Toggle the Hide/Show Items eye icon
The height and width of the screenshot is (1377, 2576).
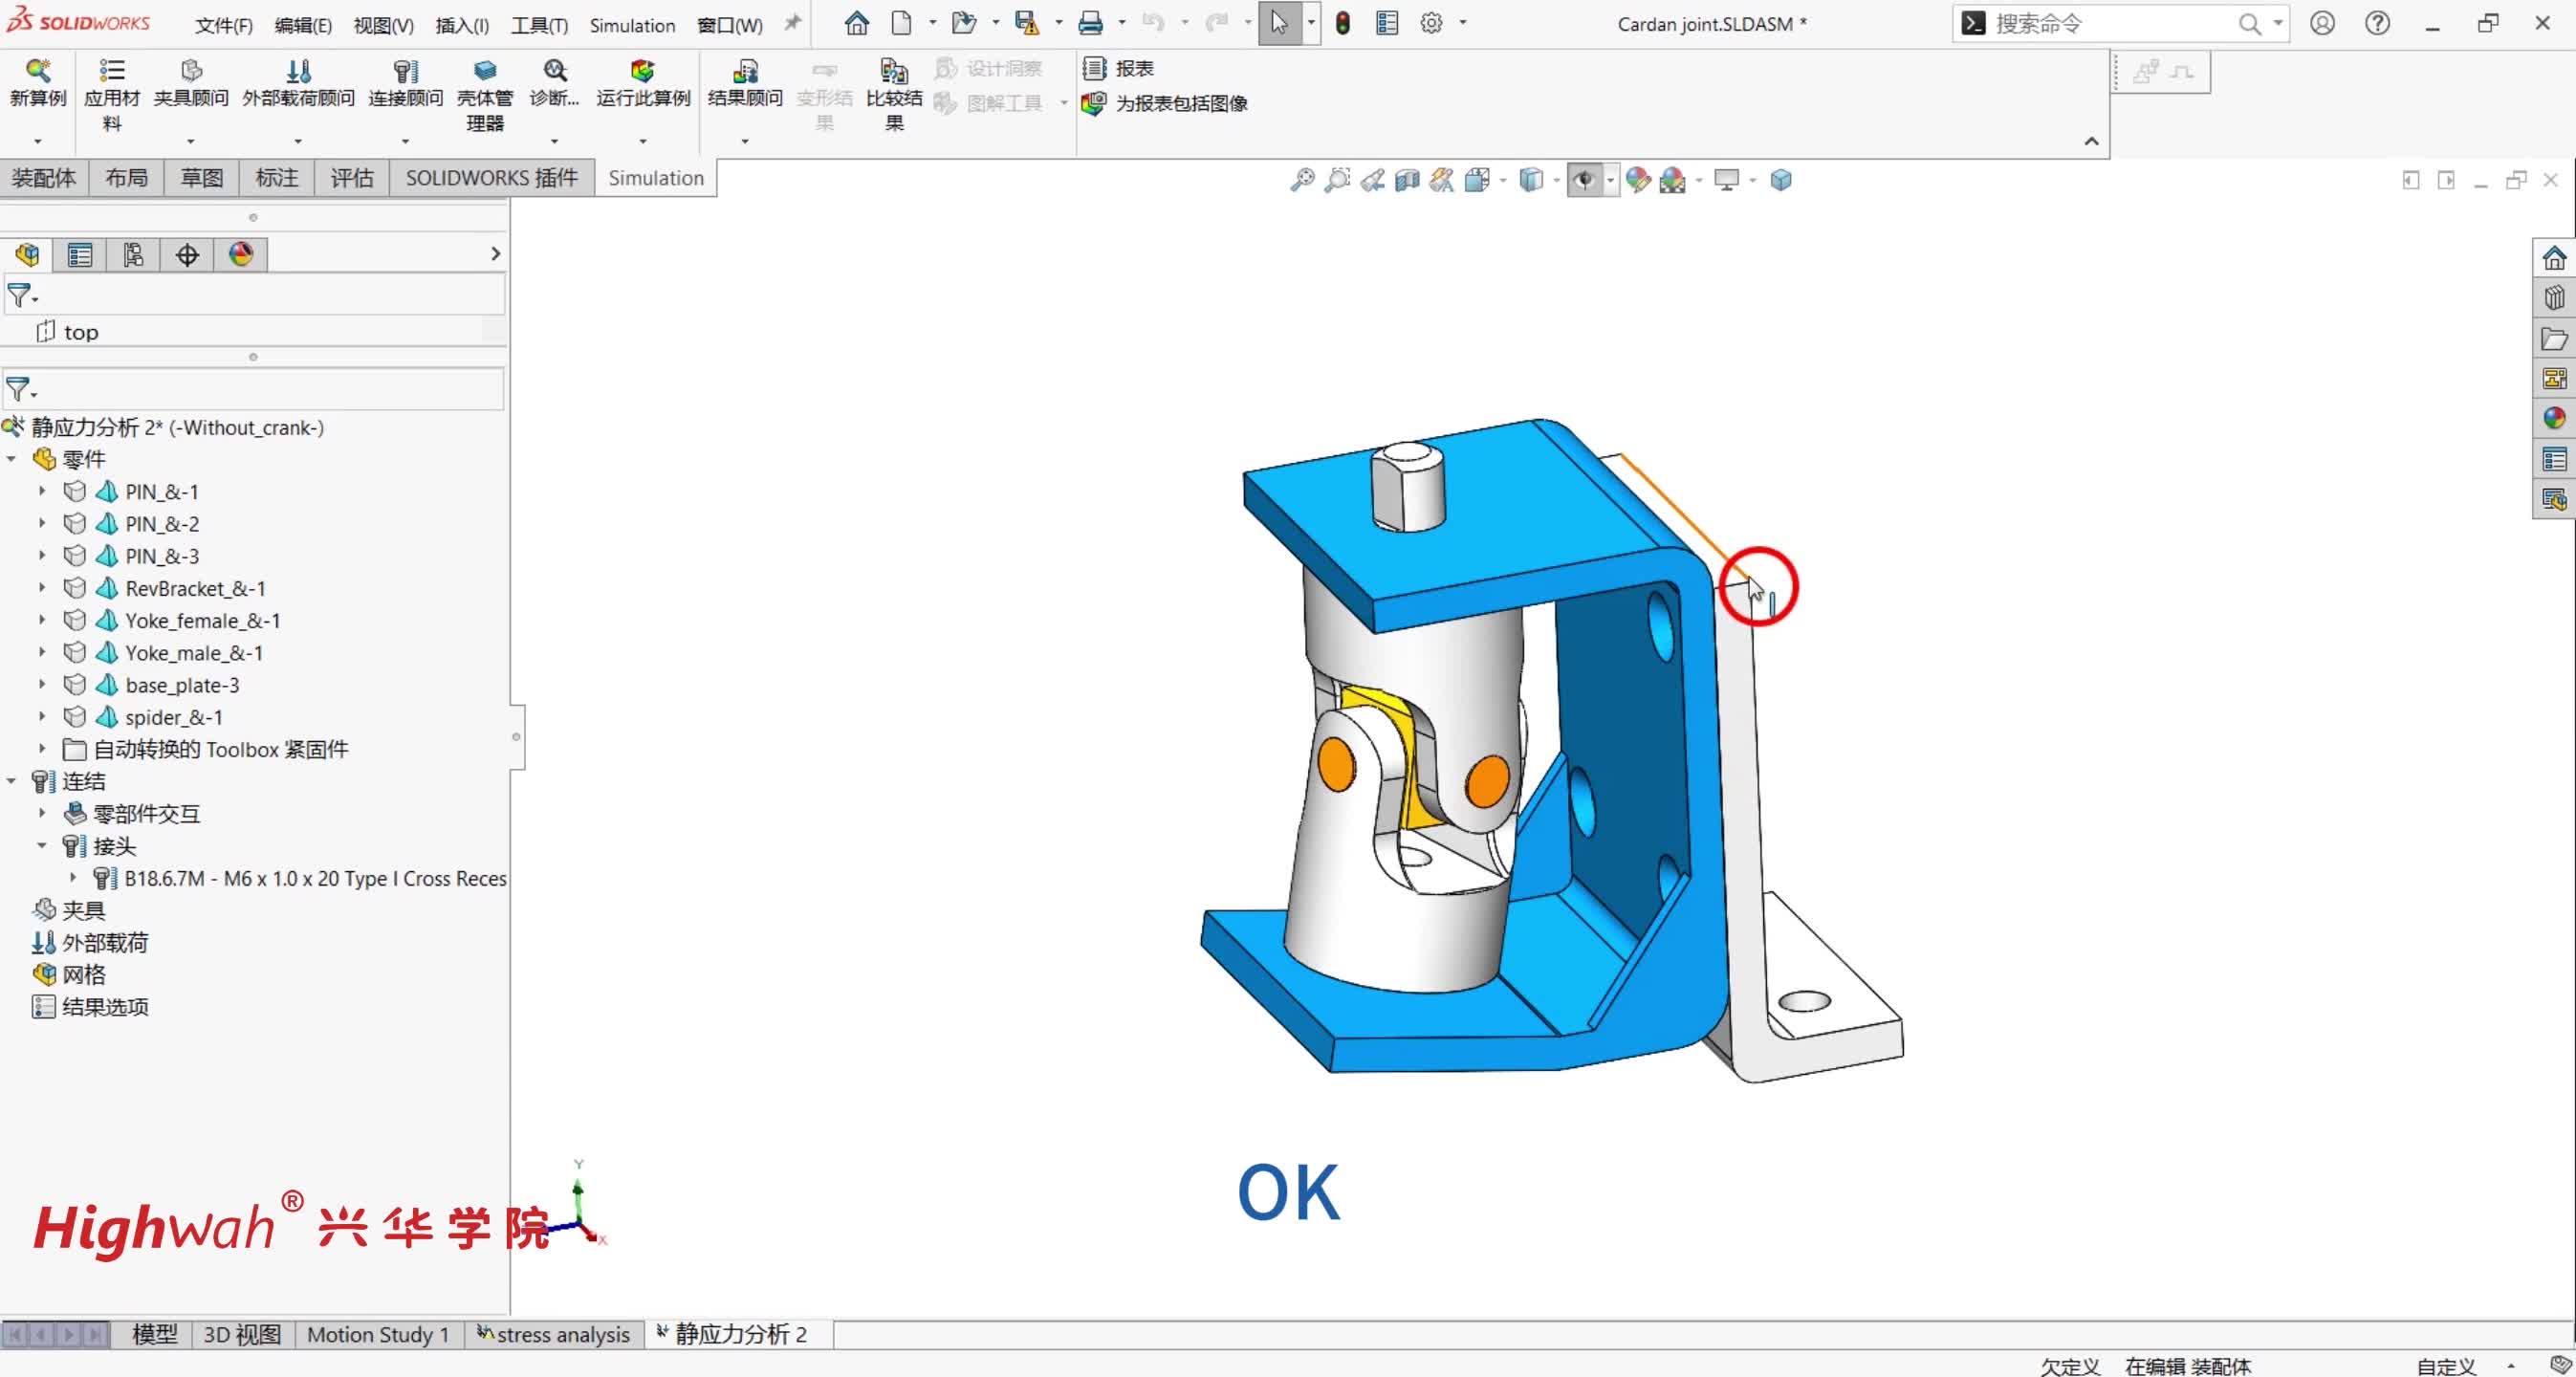click(1584, 180)
